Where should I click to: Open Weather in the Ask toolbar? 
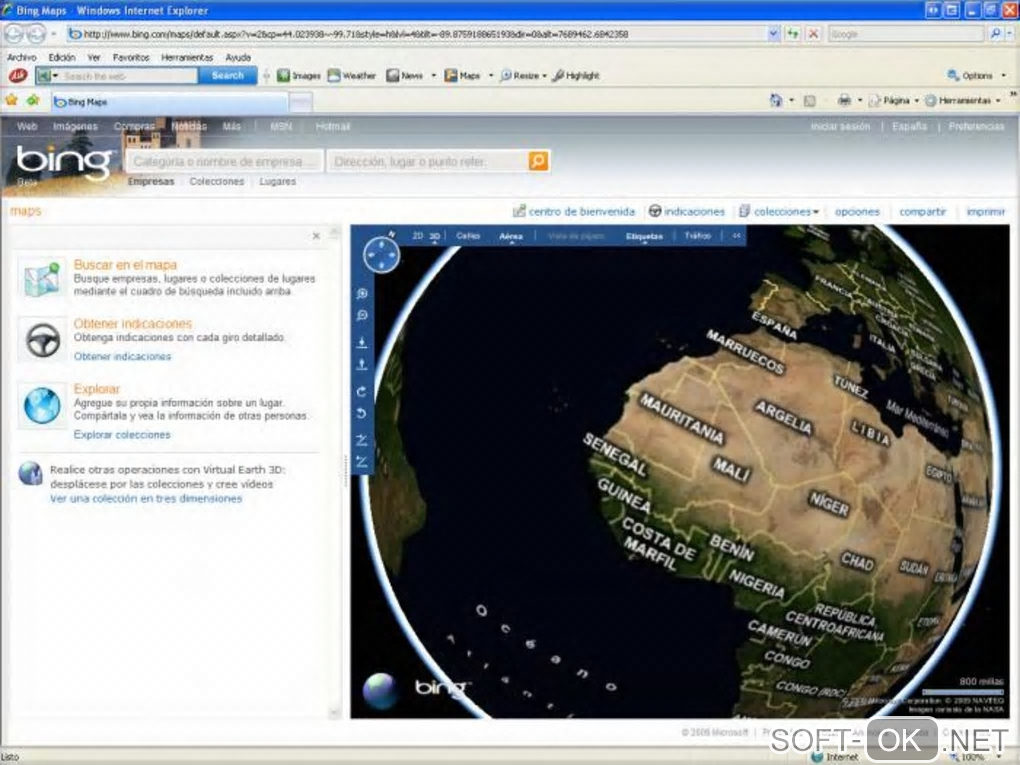(352, 76)
